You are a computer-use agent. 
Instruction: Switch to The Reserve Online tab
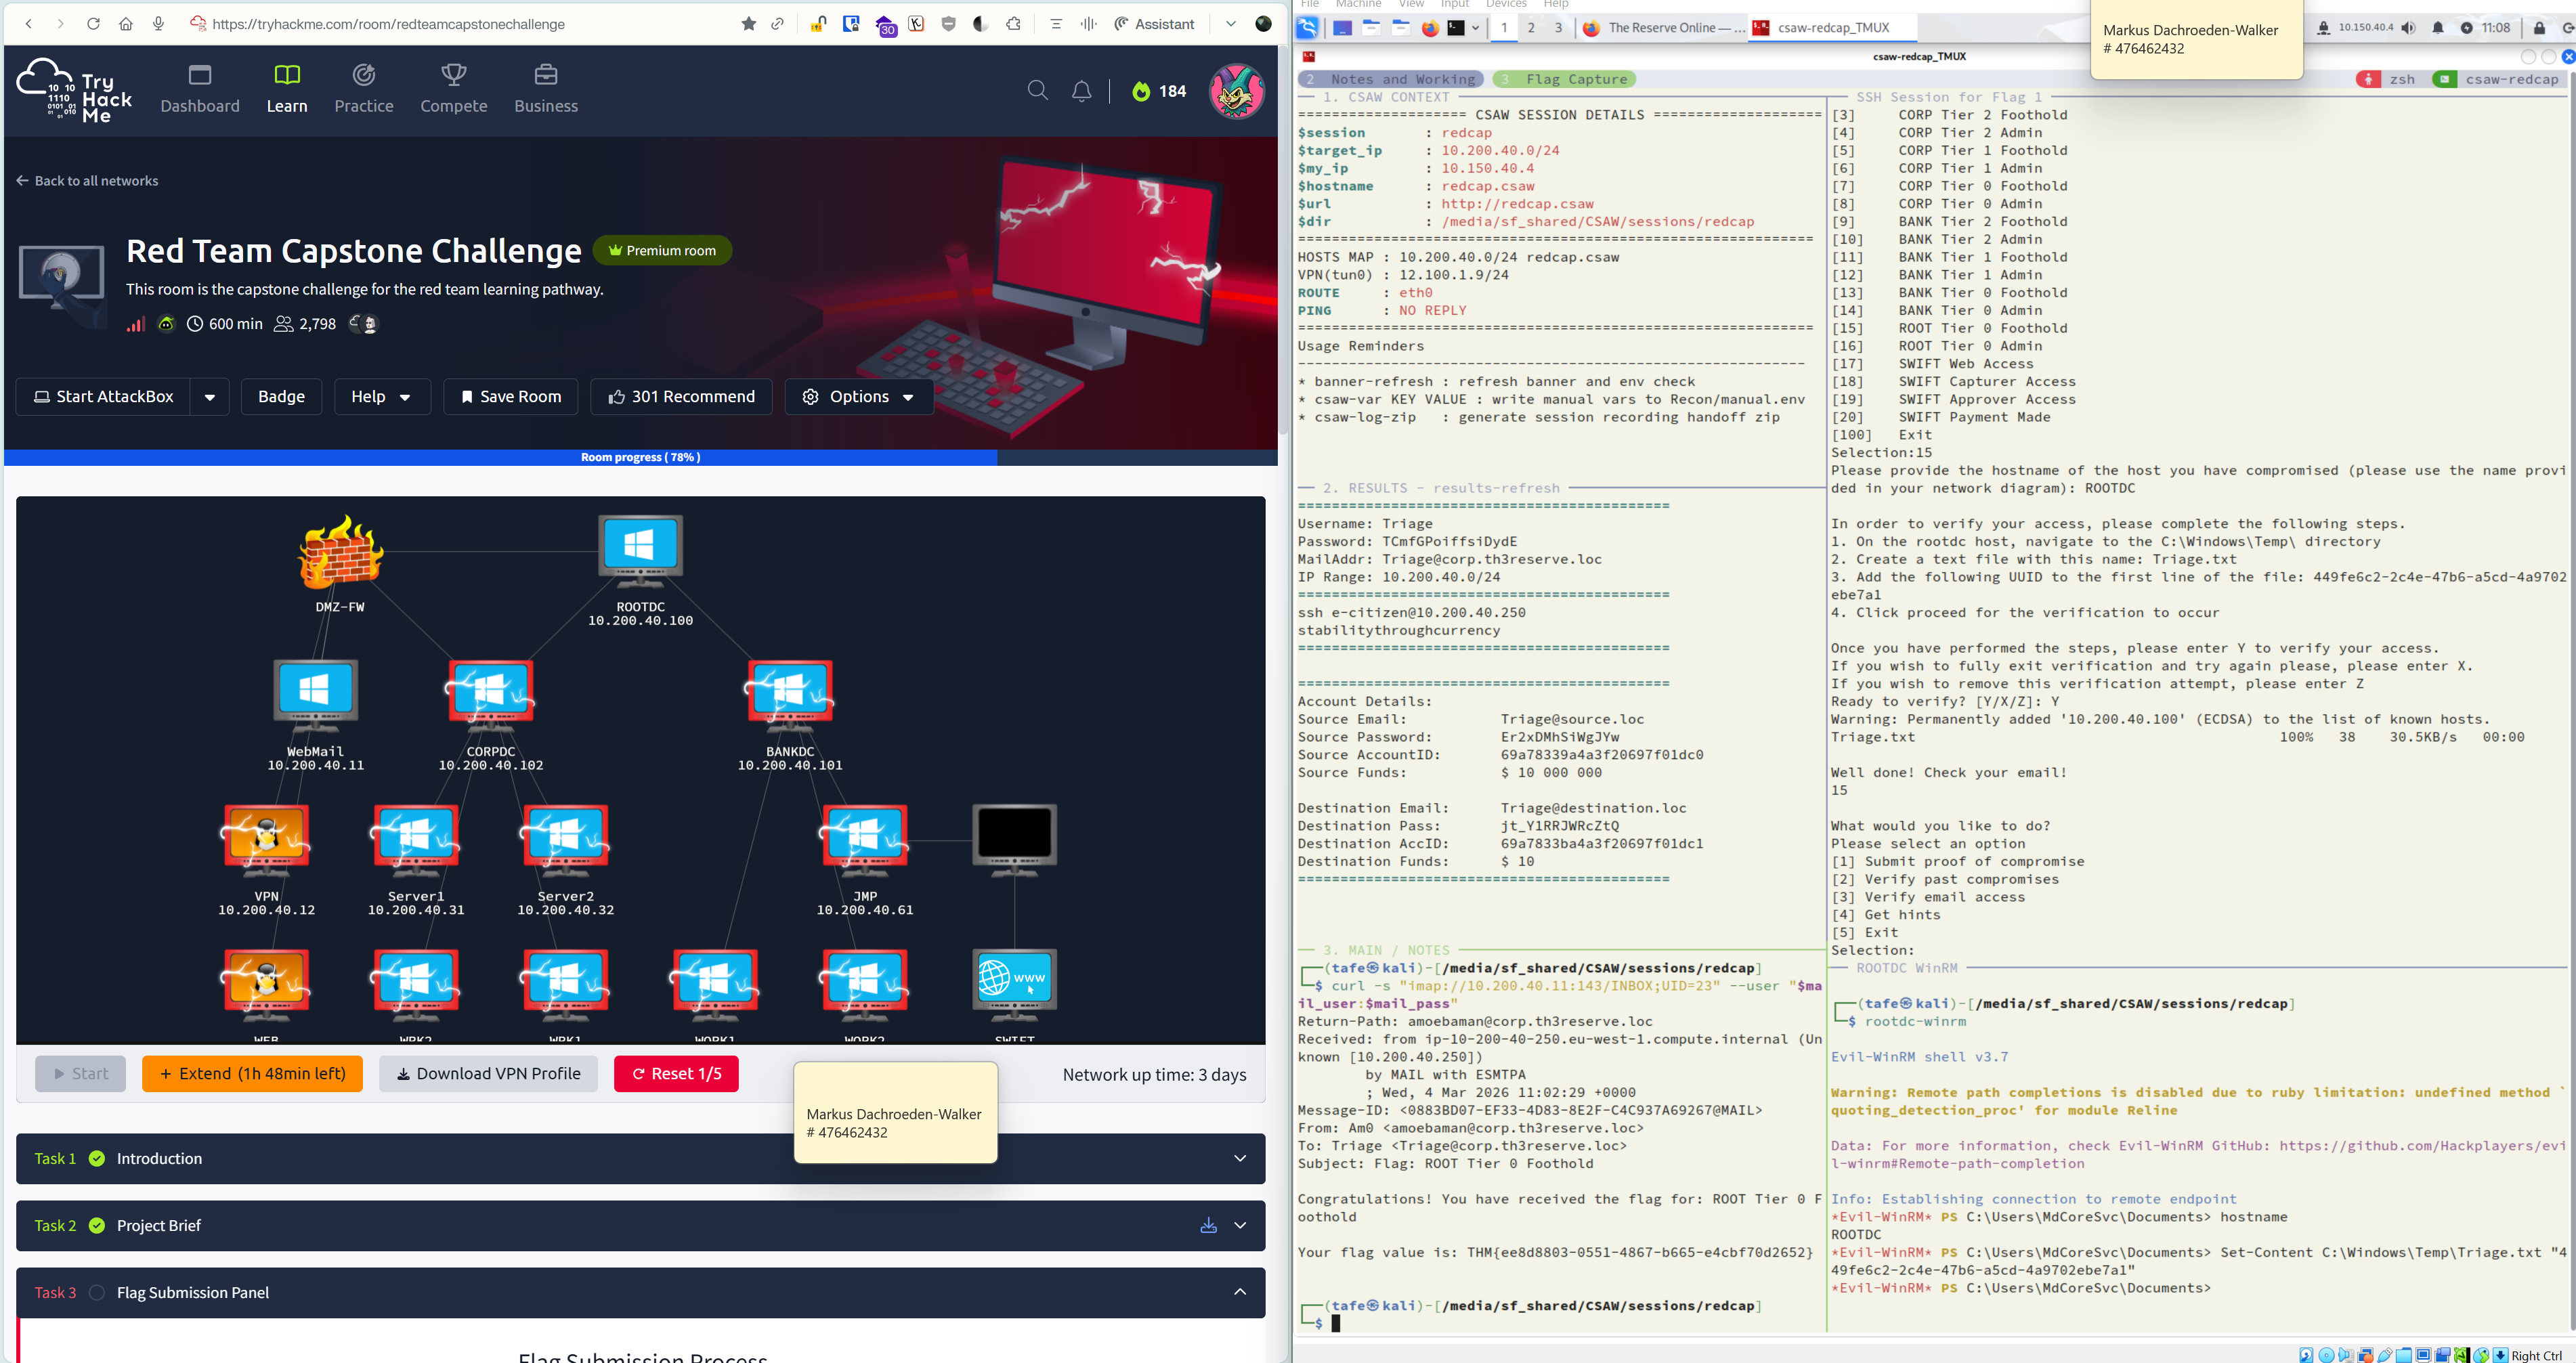click(x=1664, y=28)
